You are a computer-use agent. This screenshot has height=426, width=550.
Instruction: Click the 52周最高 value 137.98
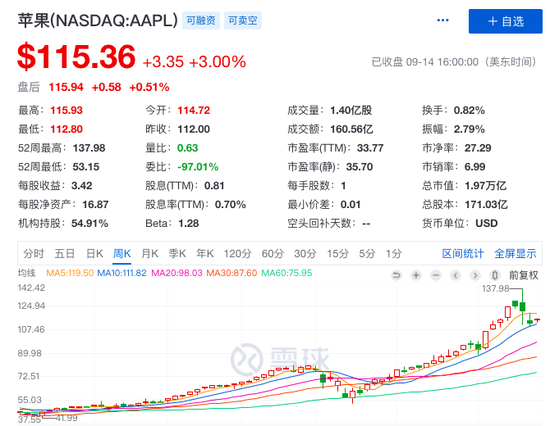coord(89,148)
